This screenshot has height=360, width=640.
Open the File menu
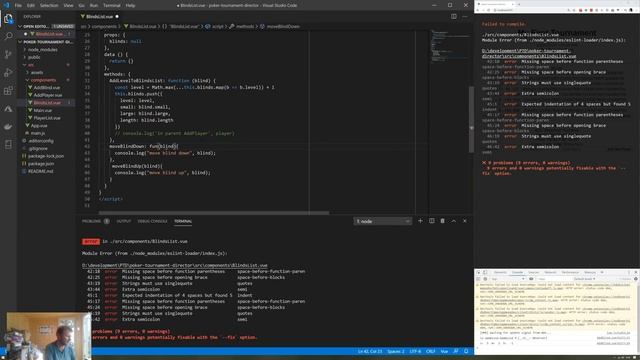click(18, 5)
